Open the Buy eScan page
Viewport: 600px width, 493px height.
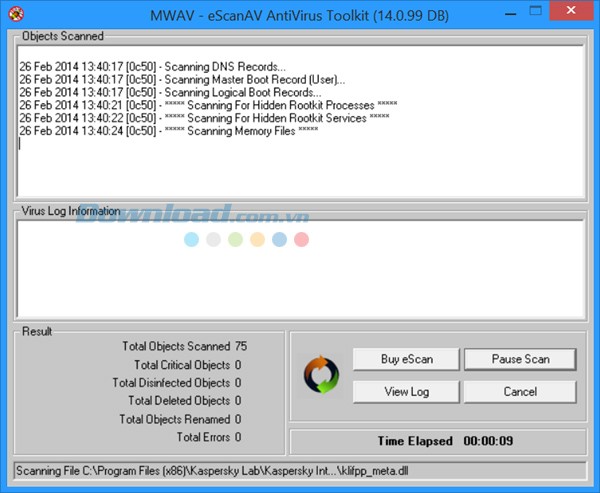pyautogui.click(x=406, y=359)
